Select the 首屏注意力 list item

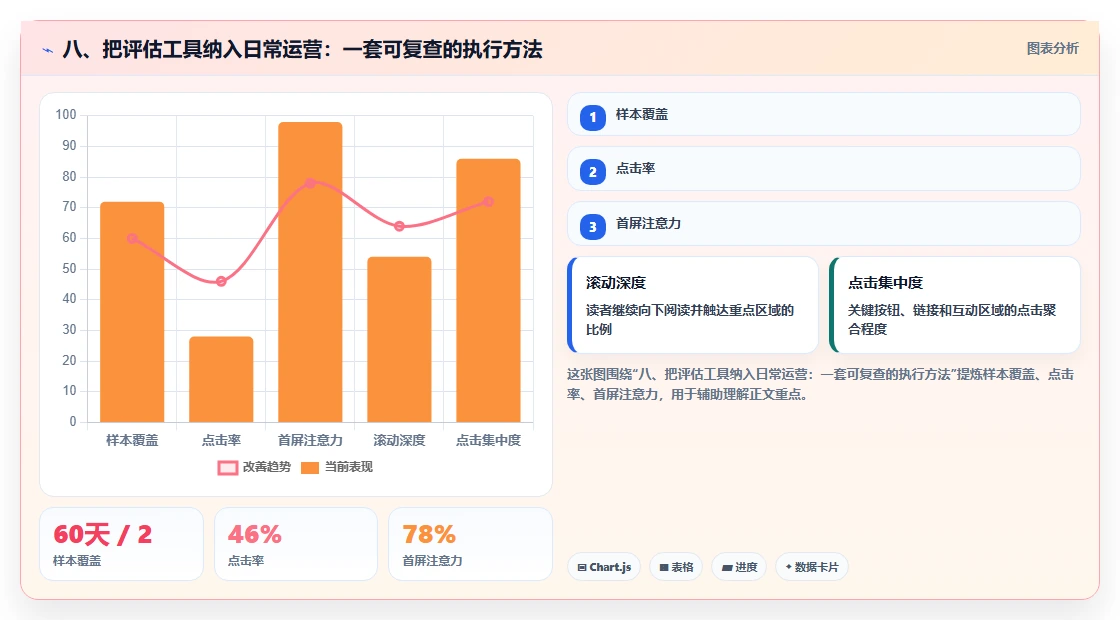tap(824, 224)
